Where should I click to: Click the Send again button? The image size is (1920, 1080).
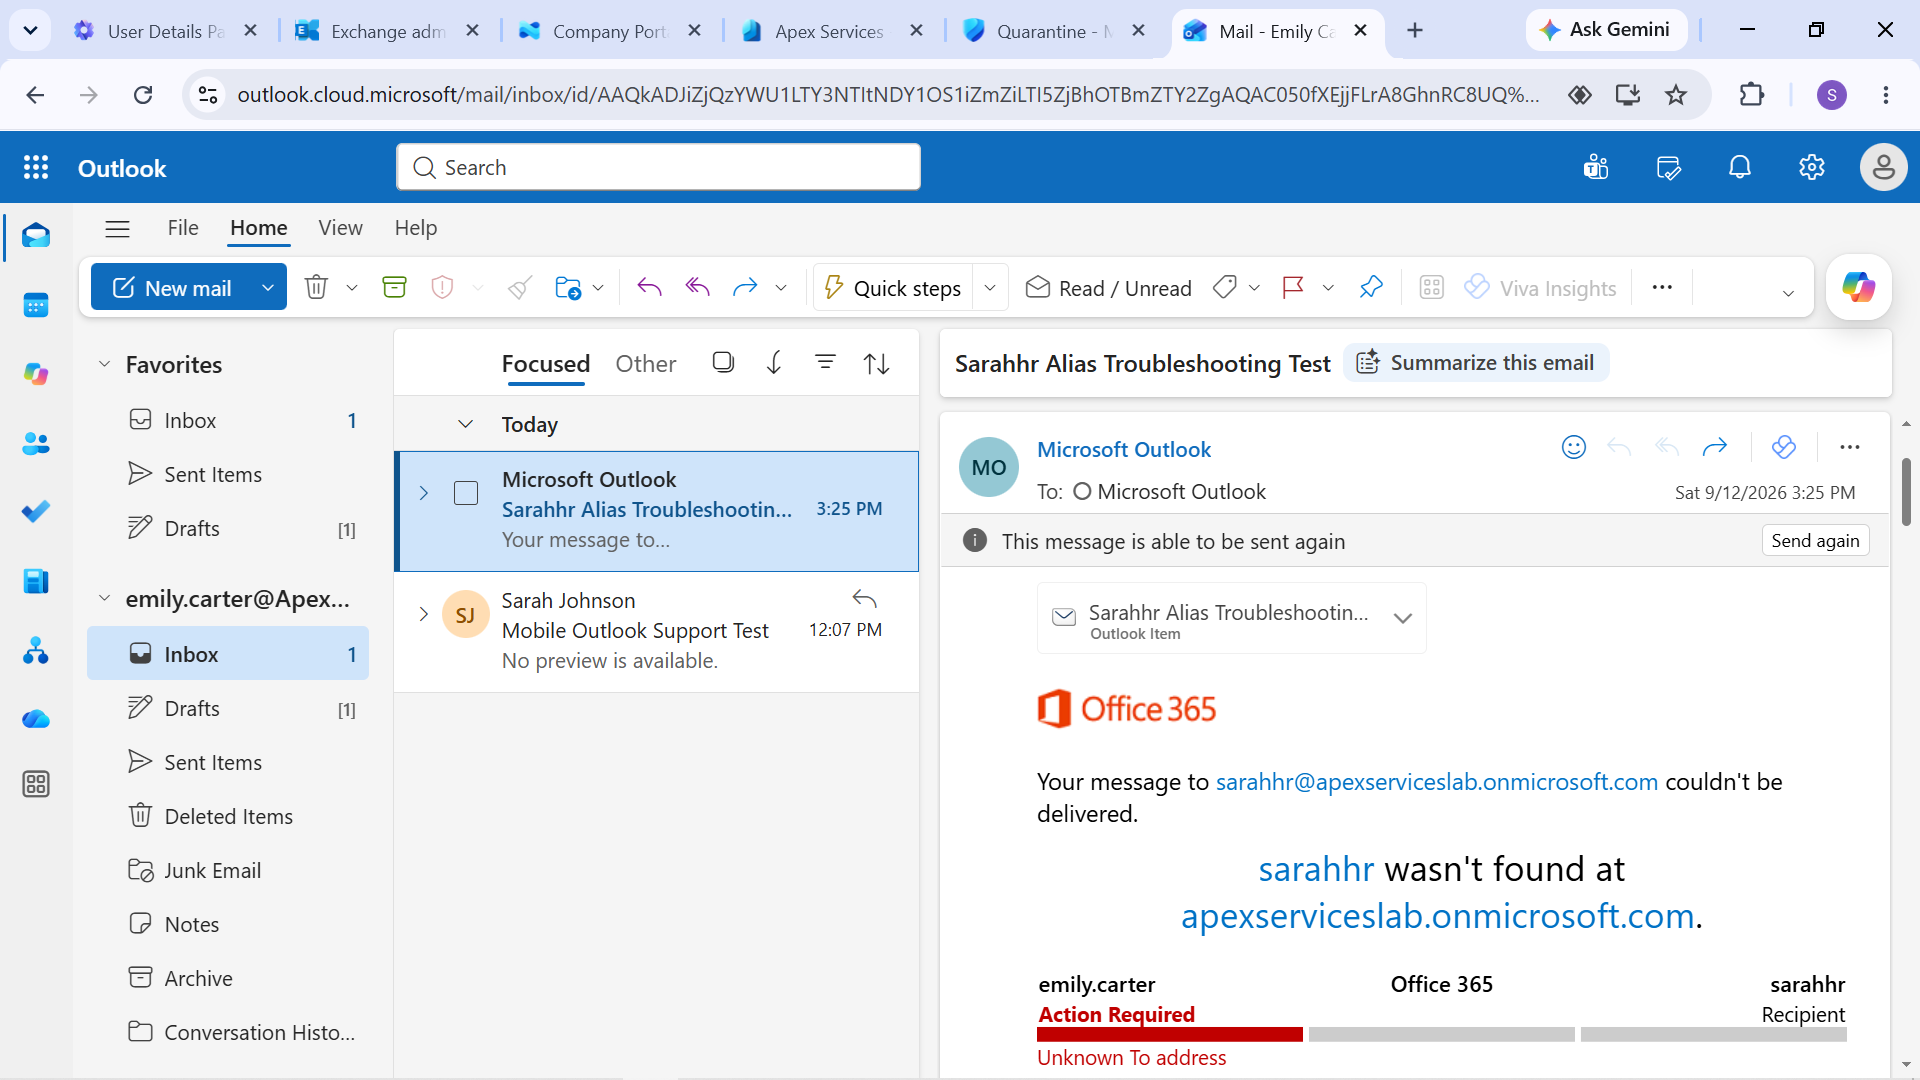[x=1815, y=541]
